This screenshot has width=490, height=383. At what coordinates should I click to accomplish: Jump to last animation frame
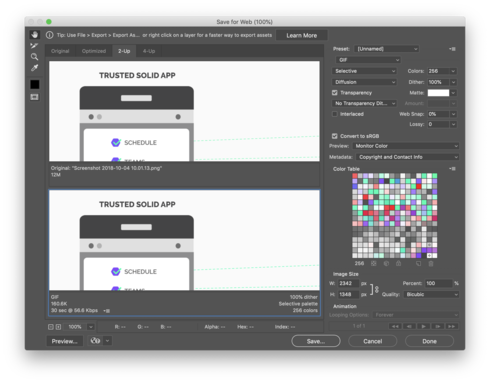pos(452,326)
